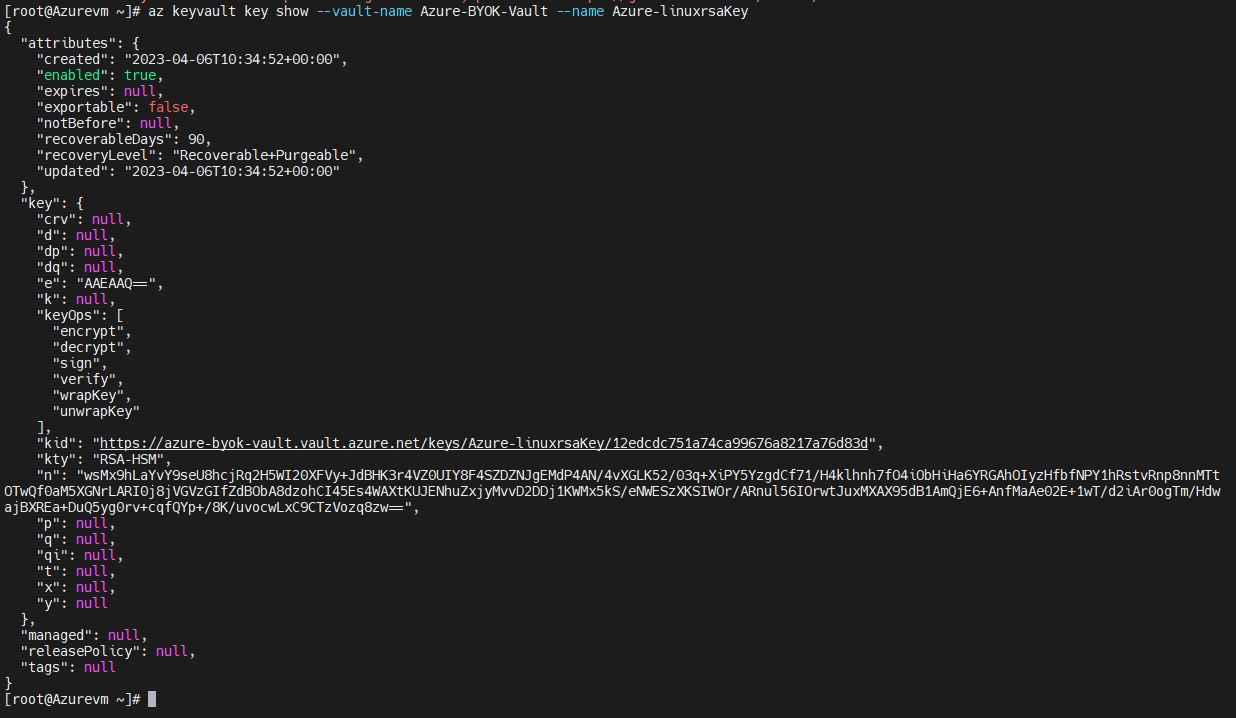The image size is (1236, 718).
Task: Click the "az keyvault key show" command text
Action: 229,11
